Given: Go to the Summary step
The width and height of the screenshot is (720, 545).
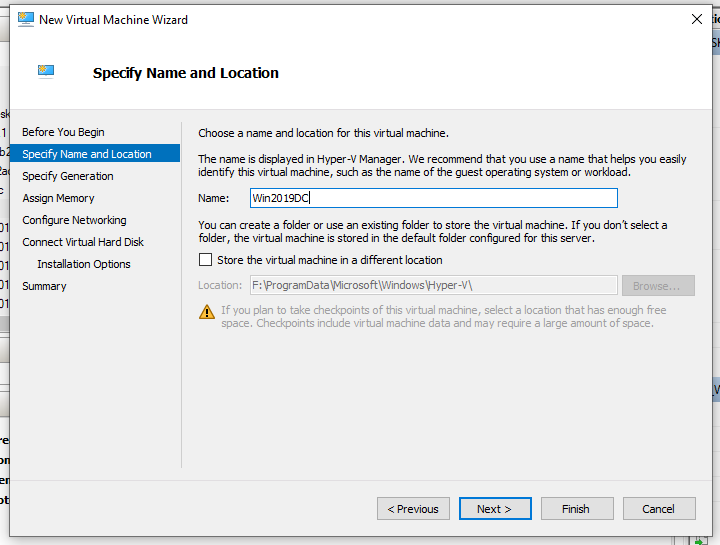Looking at the screenshot, I should pyautogui.click(x=44, y=287).
